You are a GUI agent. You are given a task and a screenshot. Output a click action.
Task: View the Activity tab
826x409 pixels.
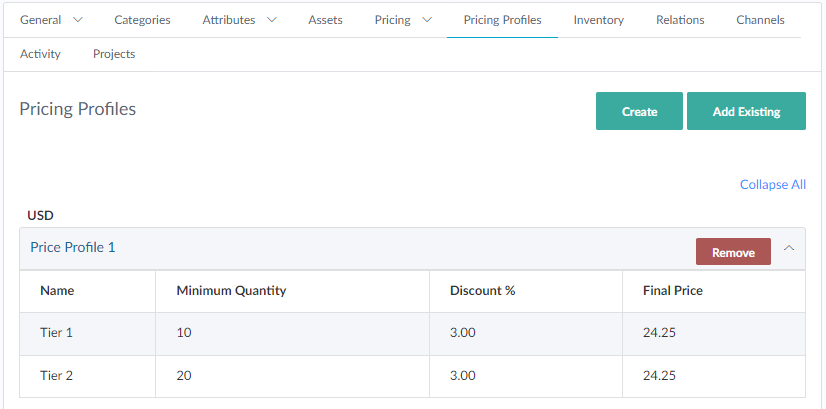(x=40, y=54)
